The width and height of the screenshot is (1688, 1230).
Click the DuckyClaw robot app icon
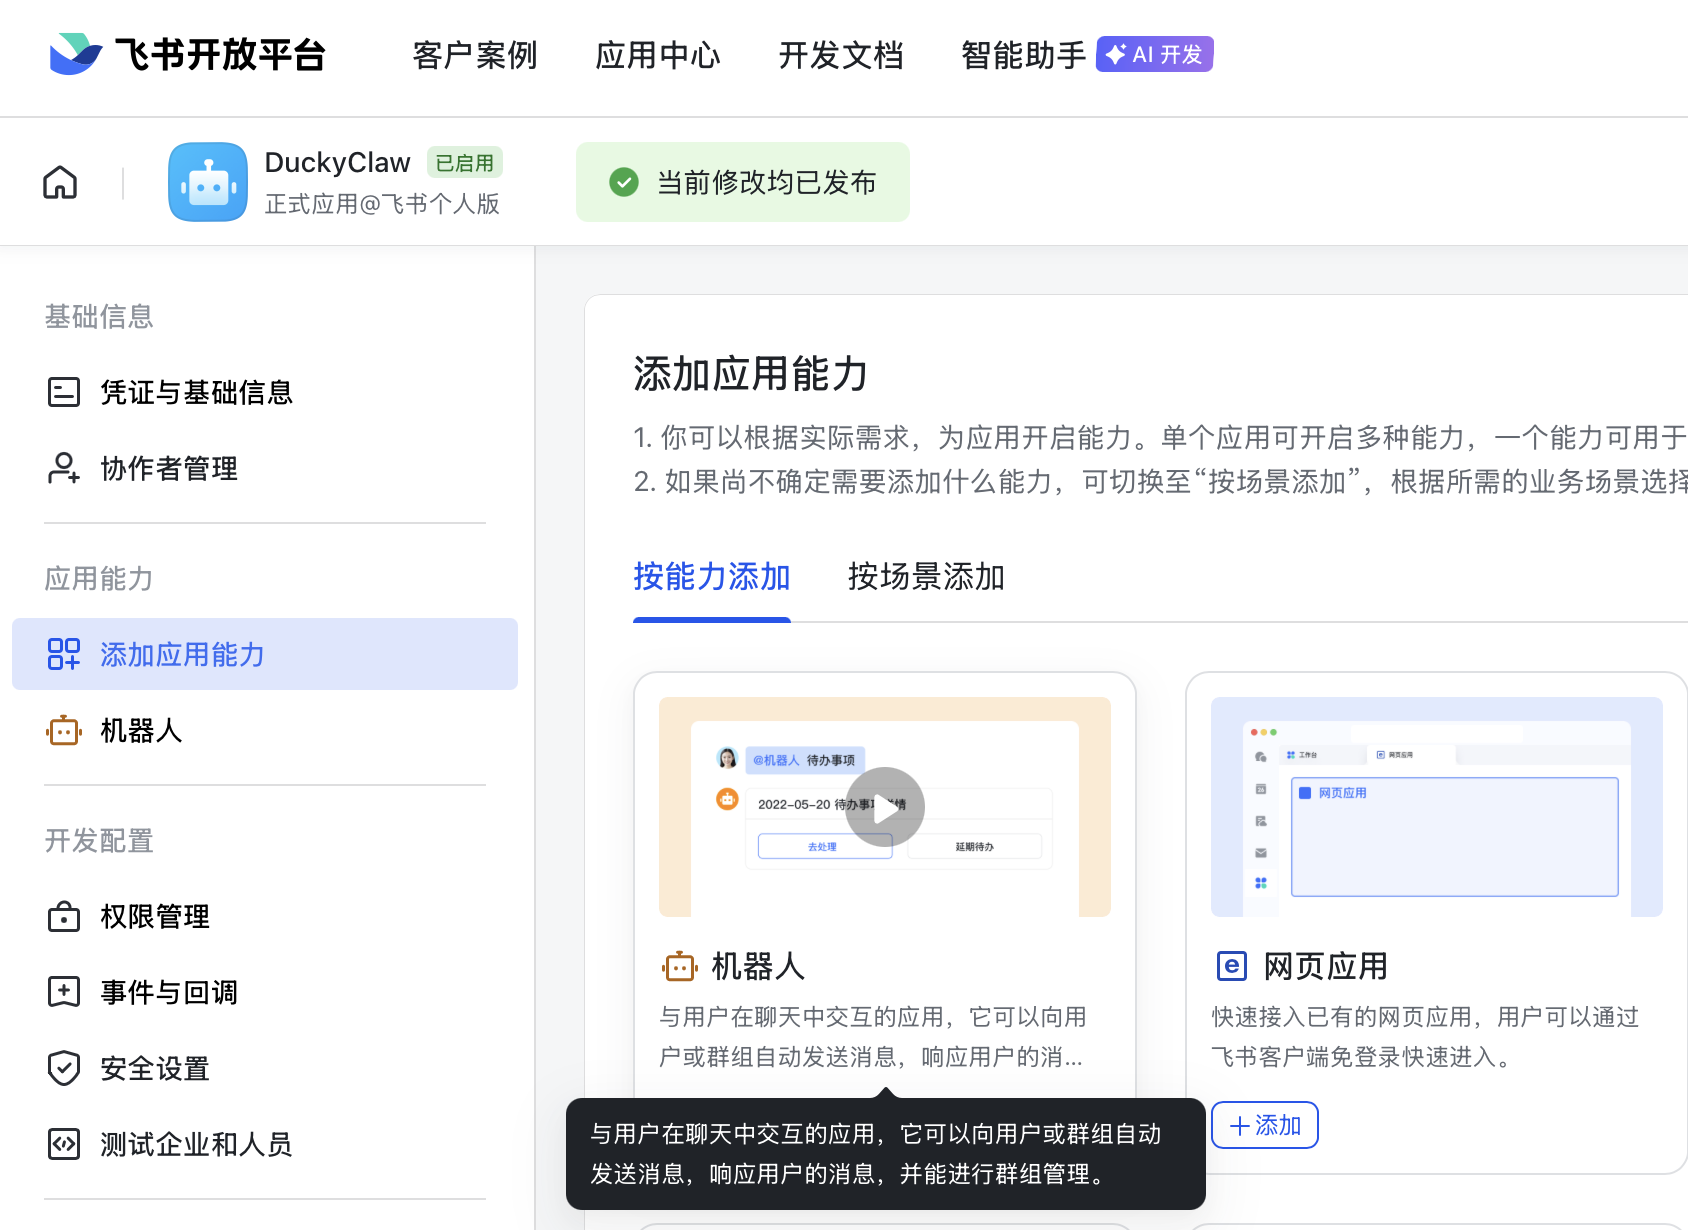tap(208, 182)
